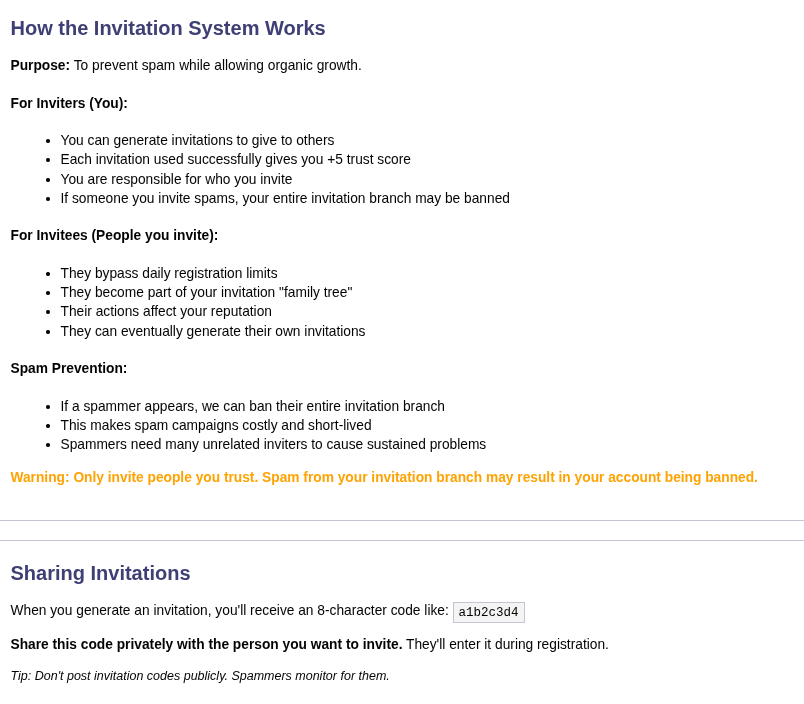804x704 pixels.
Task: Click 'You can generate invitations' bullet
Action: point(197,140)
